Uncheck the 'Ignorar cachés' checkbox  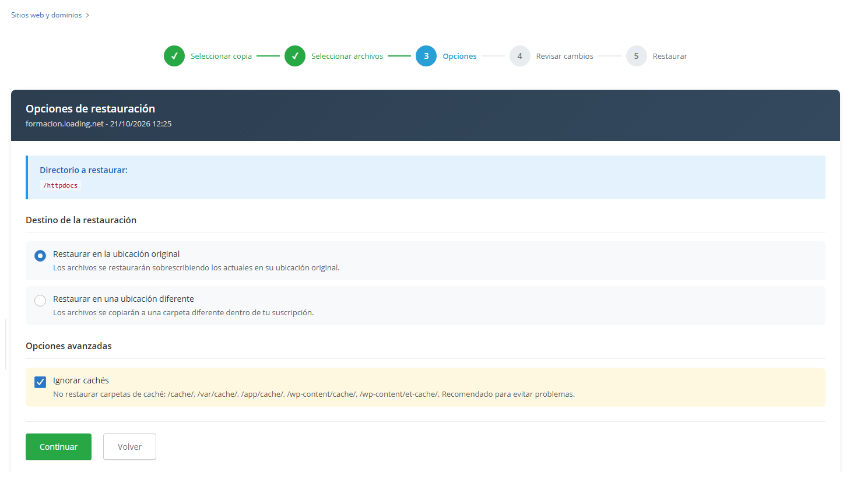pyautogui.click(x=40, y=382)
